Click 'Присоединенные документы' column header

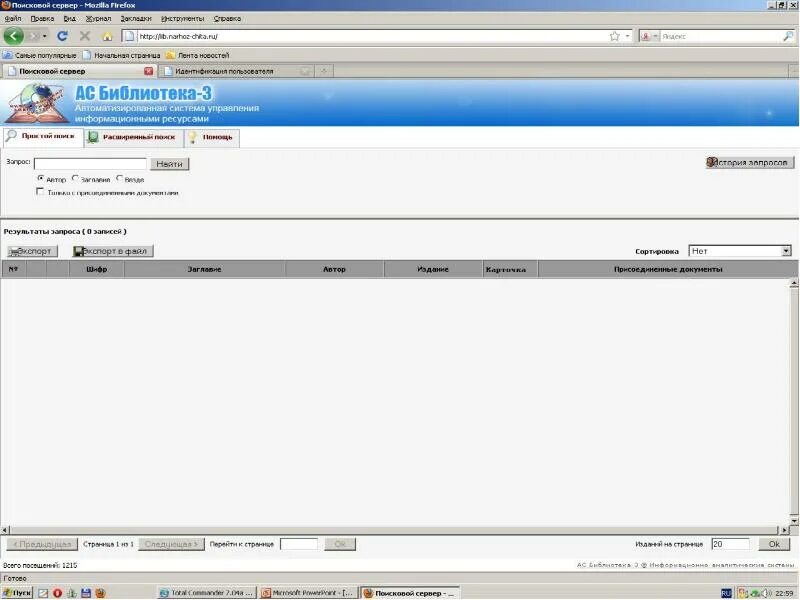point(668,269)
